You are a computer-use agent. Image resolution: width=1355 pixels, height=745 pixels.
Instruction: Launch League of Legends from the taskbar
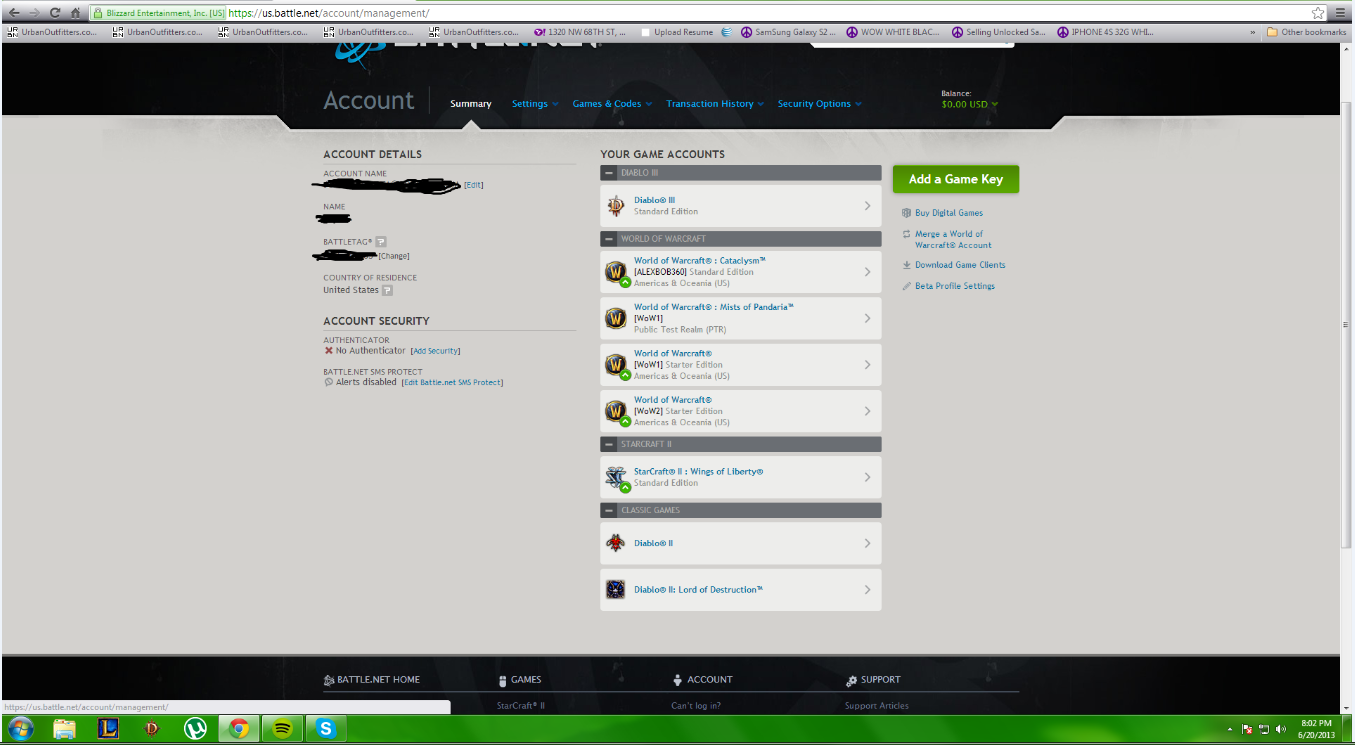pyautogui.click(x=108, y=729)
